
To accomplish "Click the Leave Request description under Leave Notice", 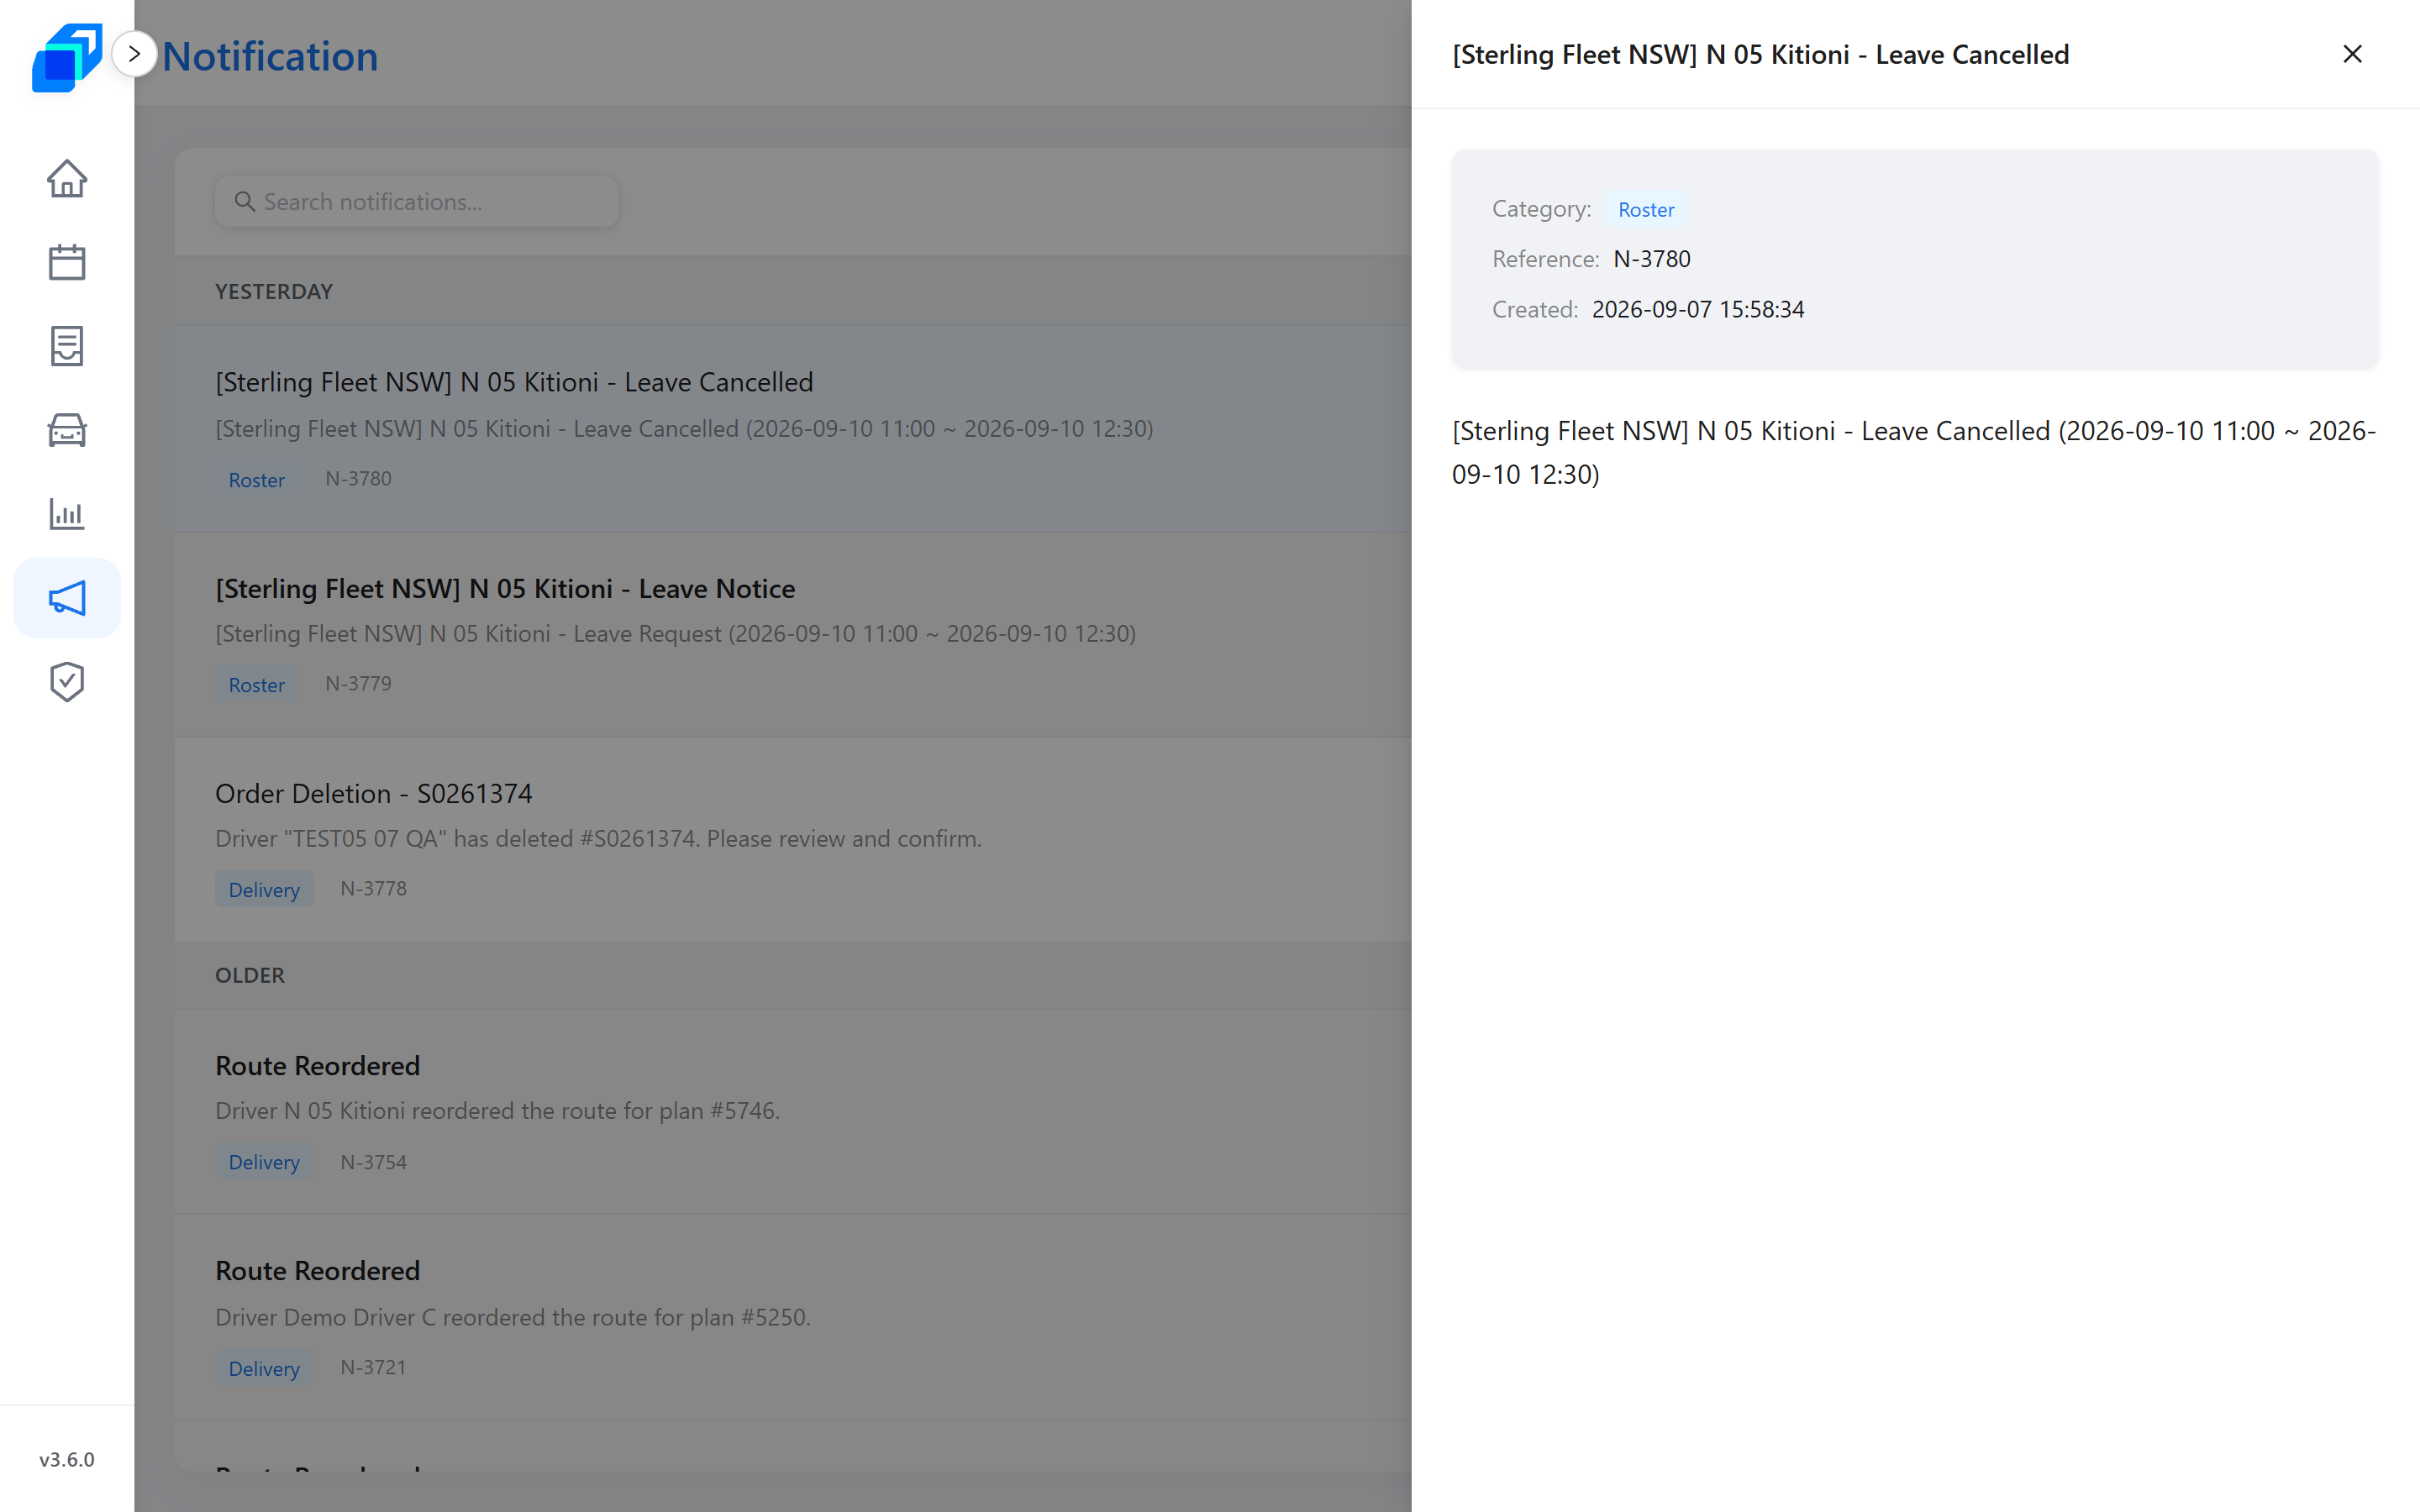I will point(675,634).
